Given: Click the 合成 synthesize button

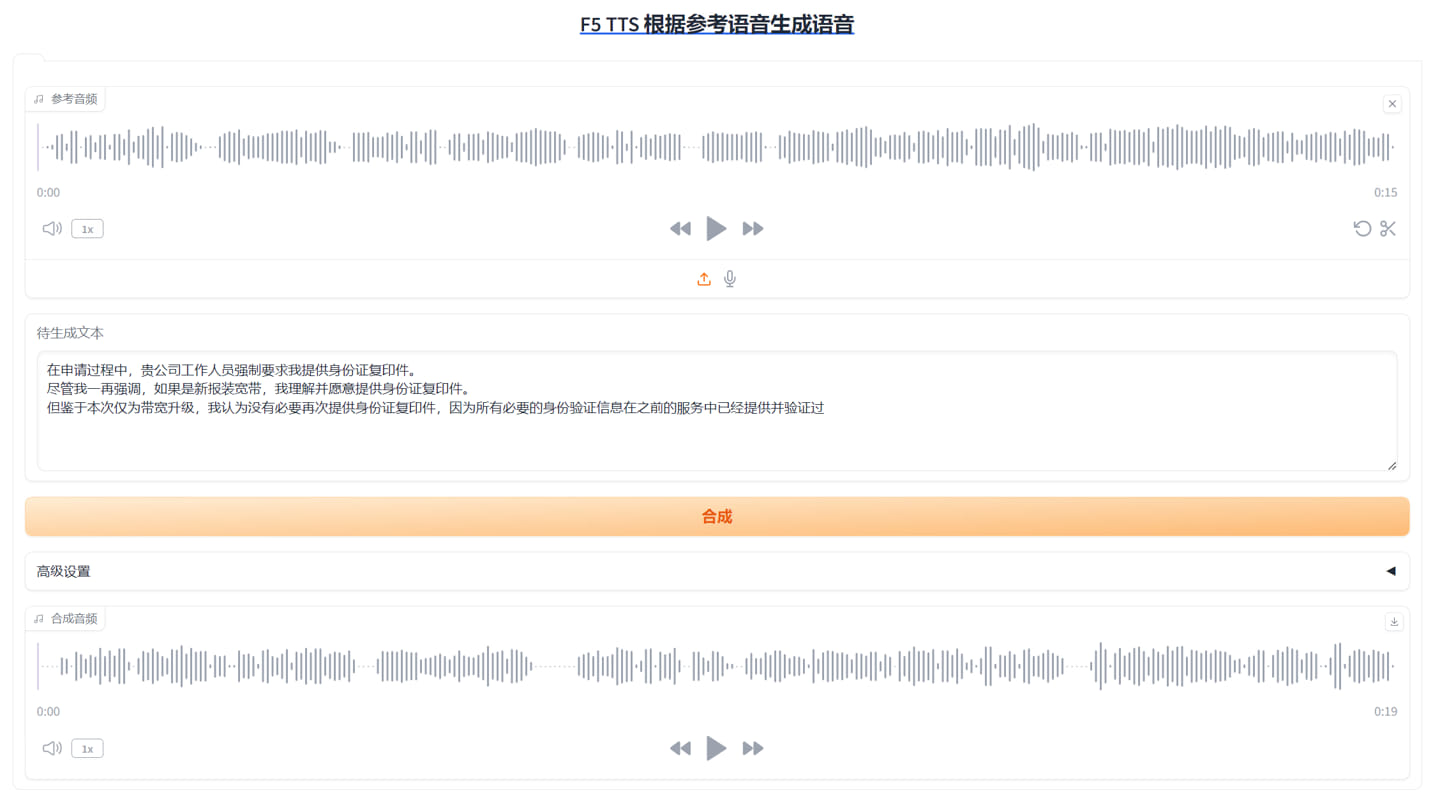Looking at the screenshot, I should 717,517.
